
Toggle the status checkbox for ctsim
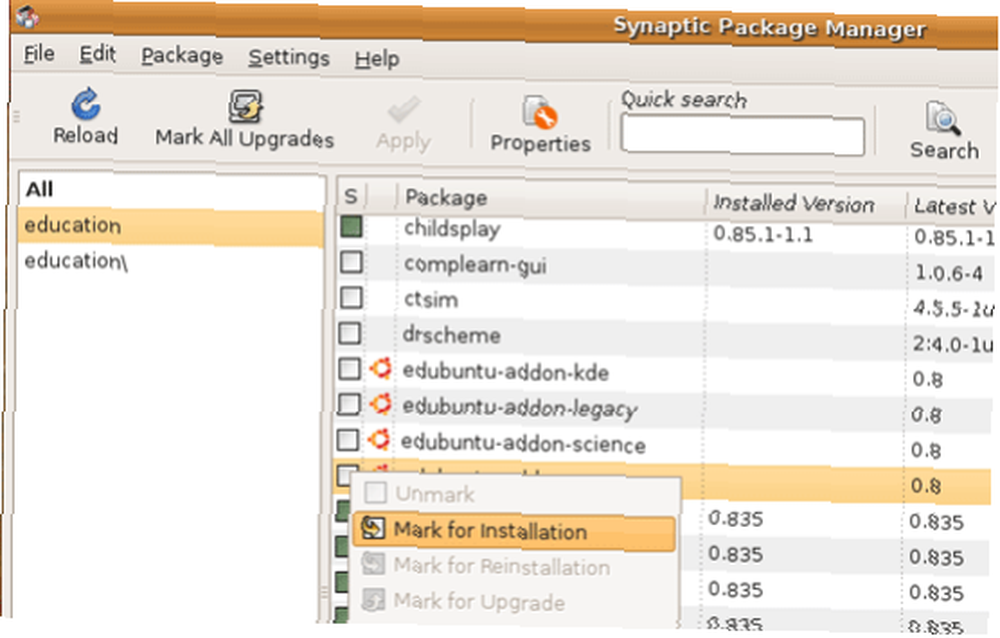pos(351,298)
